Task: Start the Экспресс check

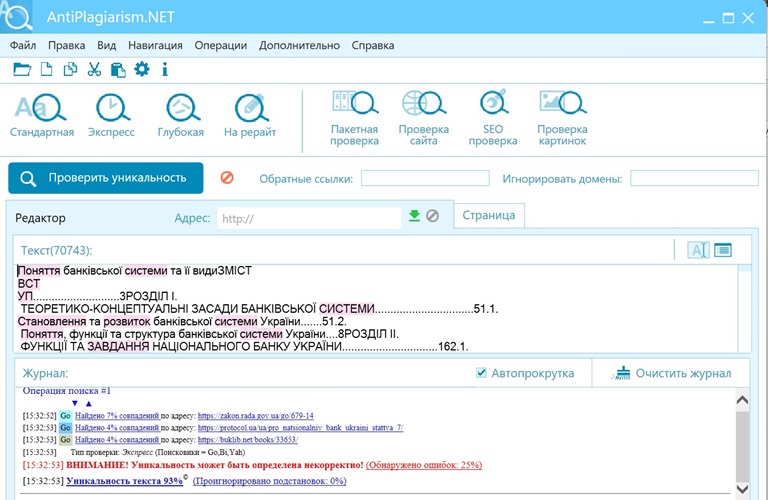Action: pos(111,116)
